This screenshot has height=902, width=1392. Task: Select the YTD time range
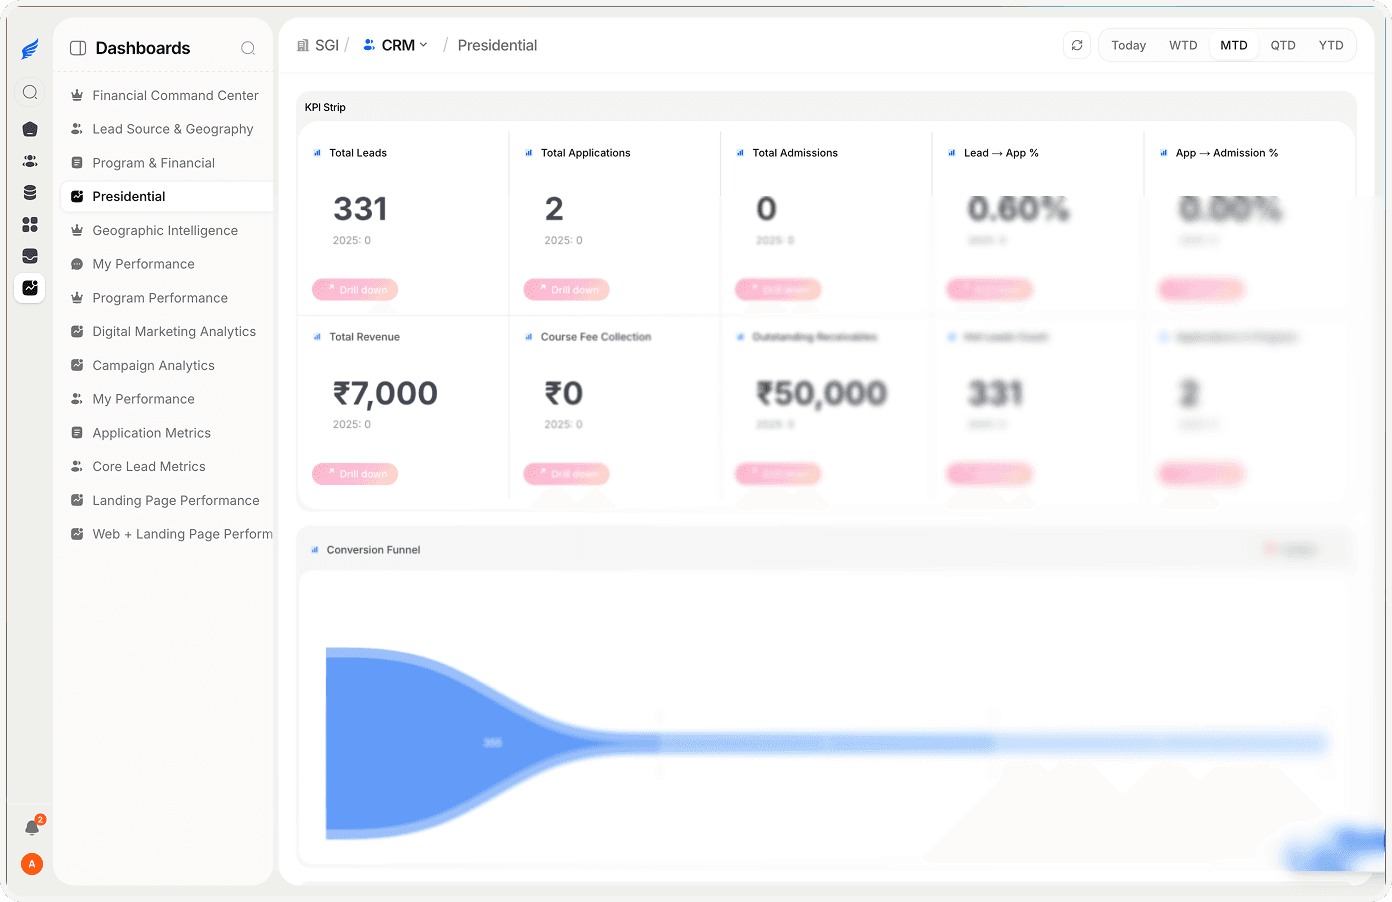[1330, 45]
